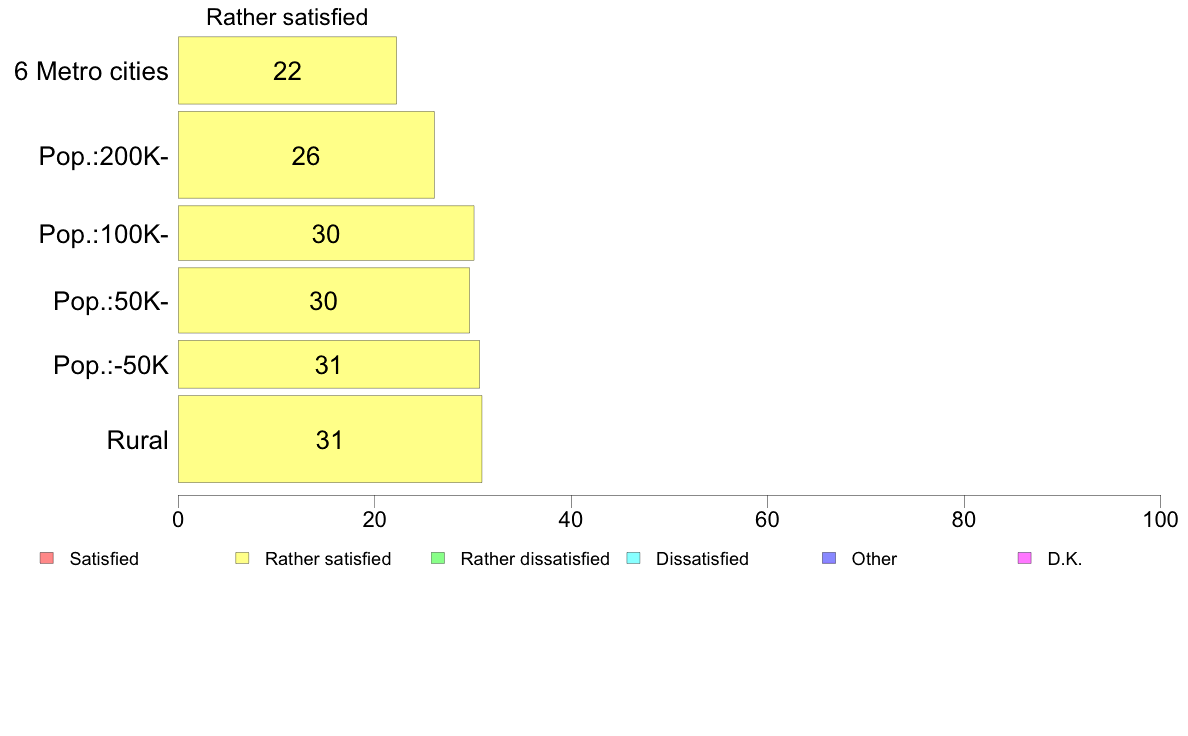Click the blue Other legend swatch
Screen dimensions: 1188x736
point(829,559)
